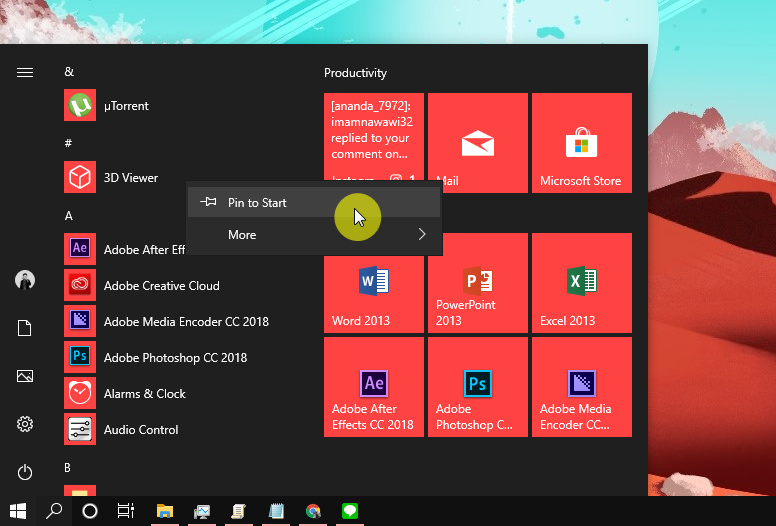Viewport: 776px width, 526px height.
Task: Launch the PowerPoint 2013 tile
Action: [478, 283]
